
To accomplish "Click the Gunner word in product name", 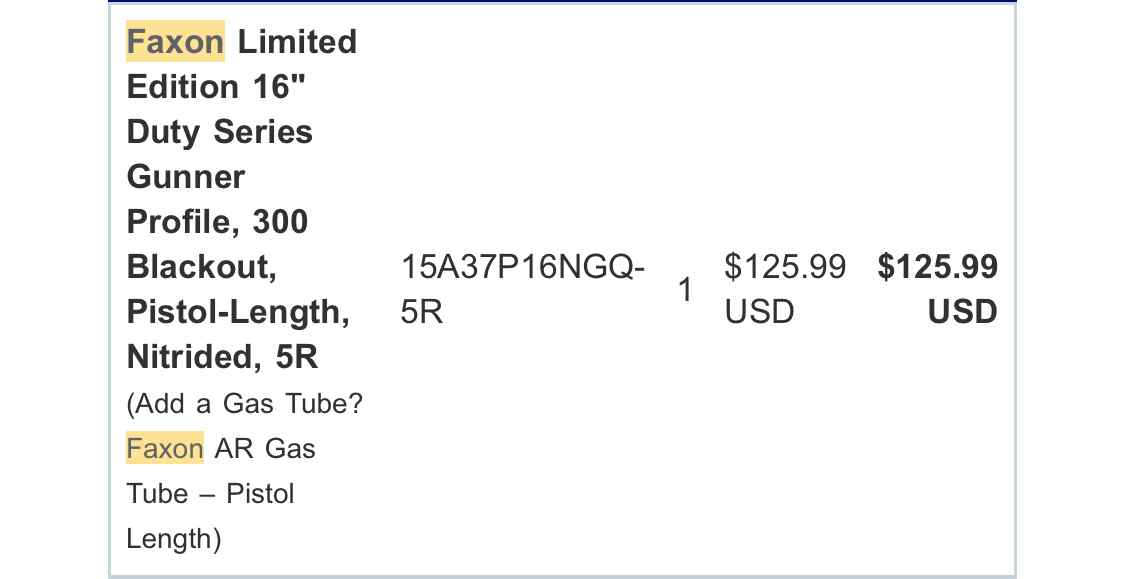I will point(186,177).
